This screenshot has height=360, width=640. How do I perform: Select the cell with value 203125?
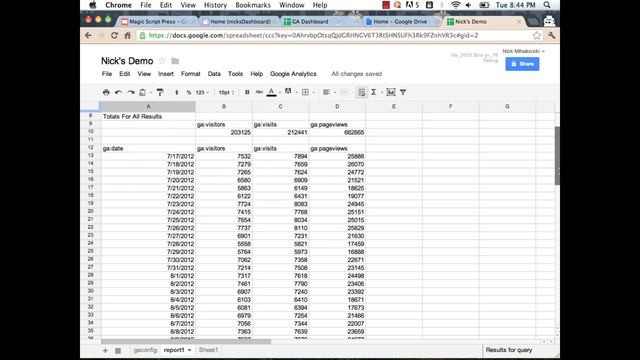[224, 132]
